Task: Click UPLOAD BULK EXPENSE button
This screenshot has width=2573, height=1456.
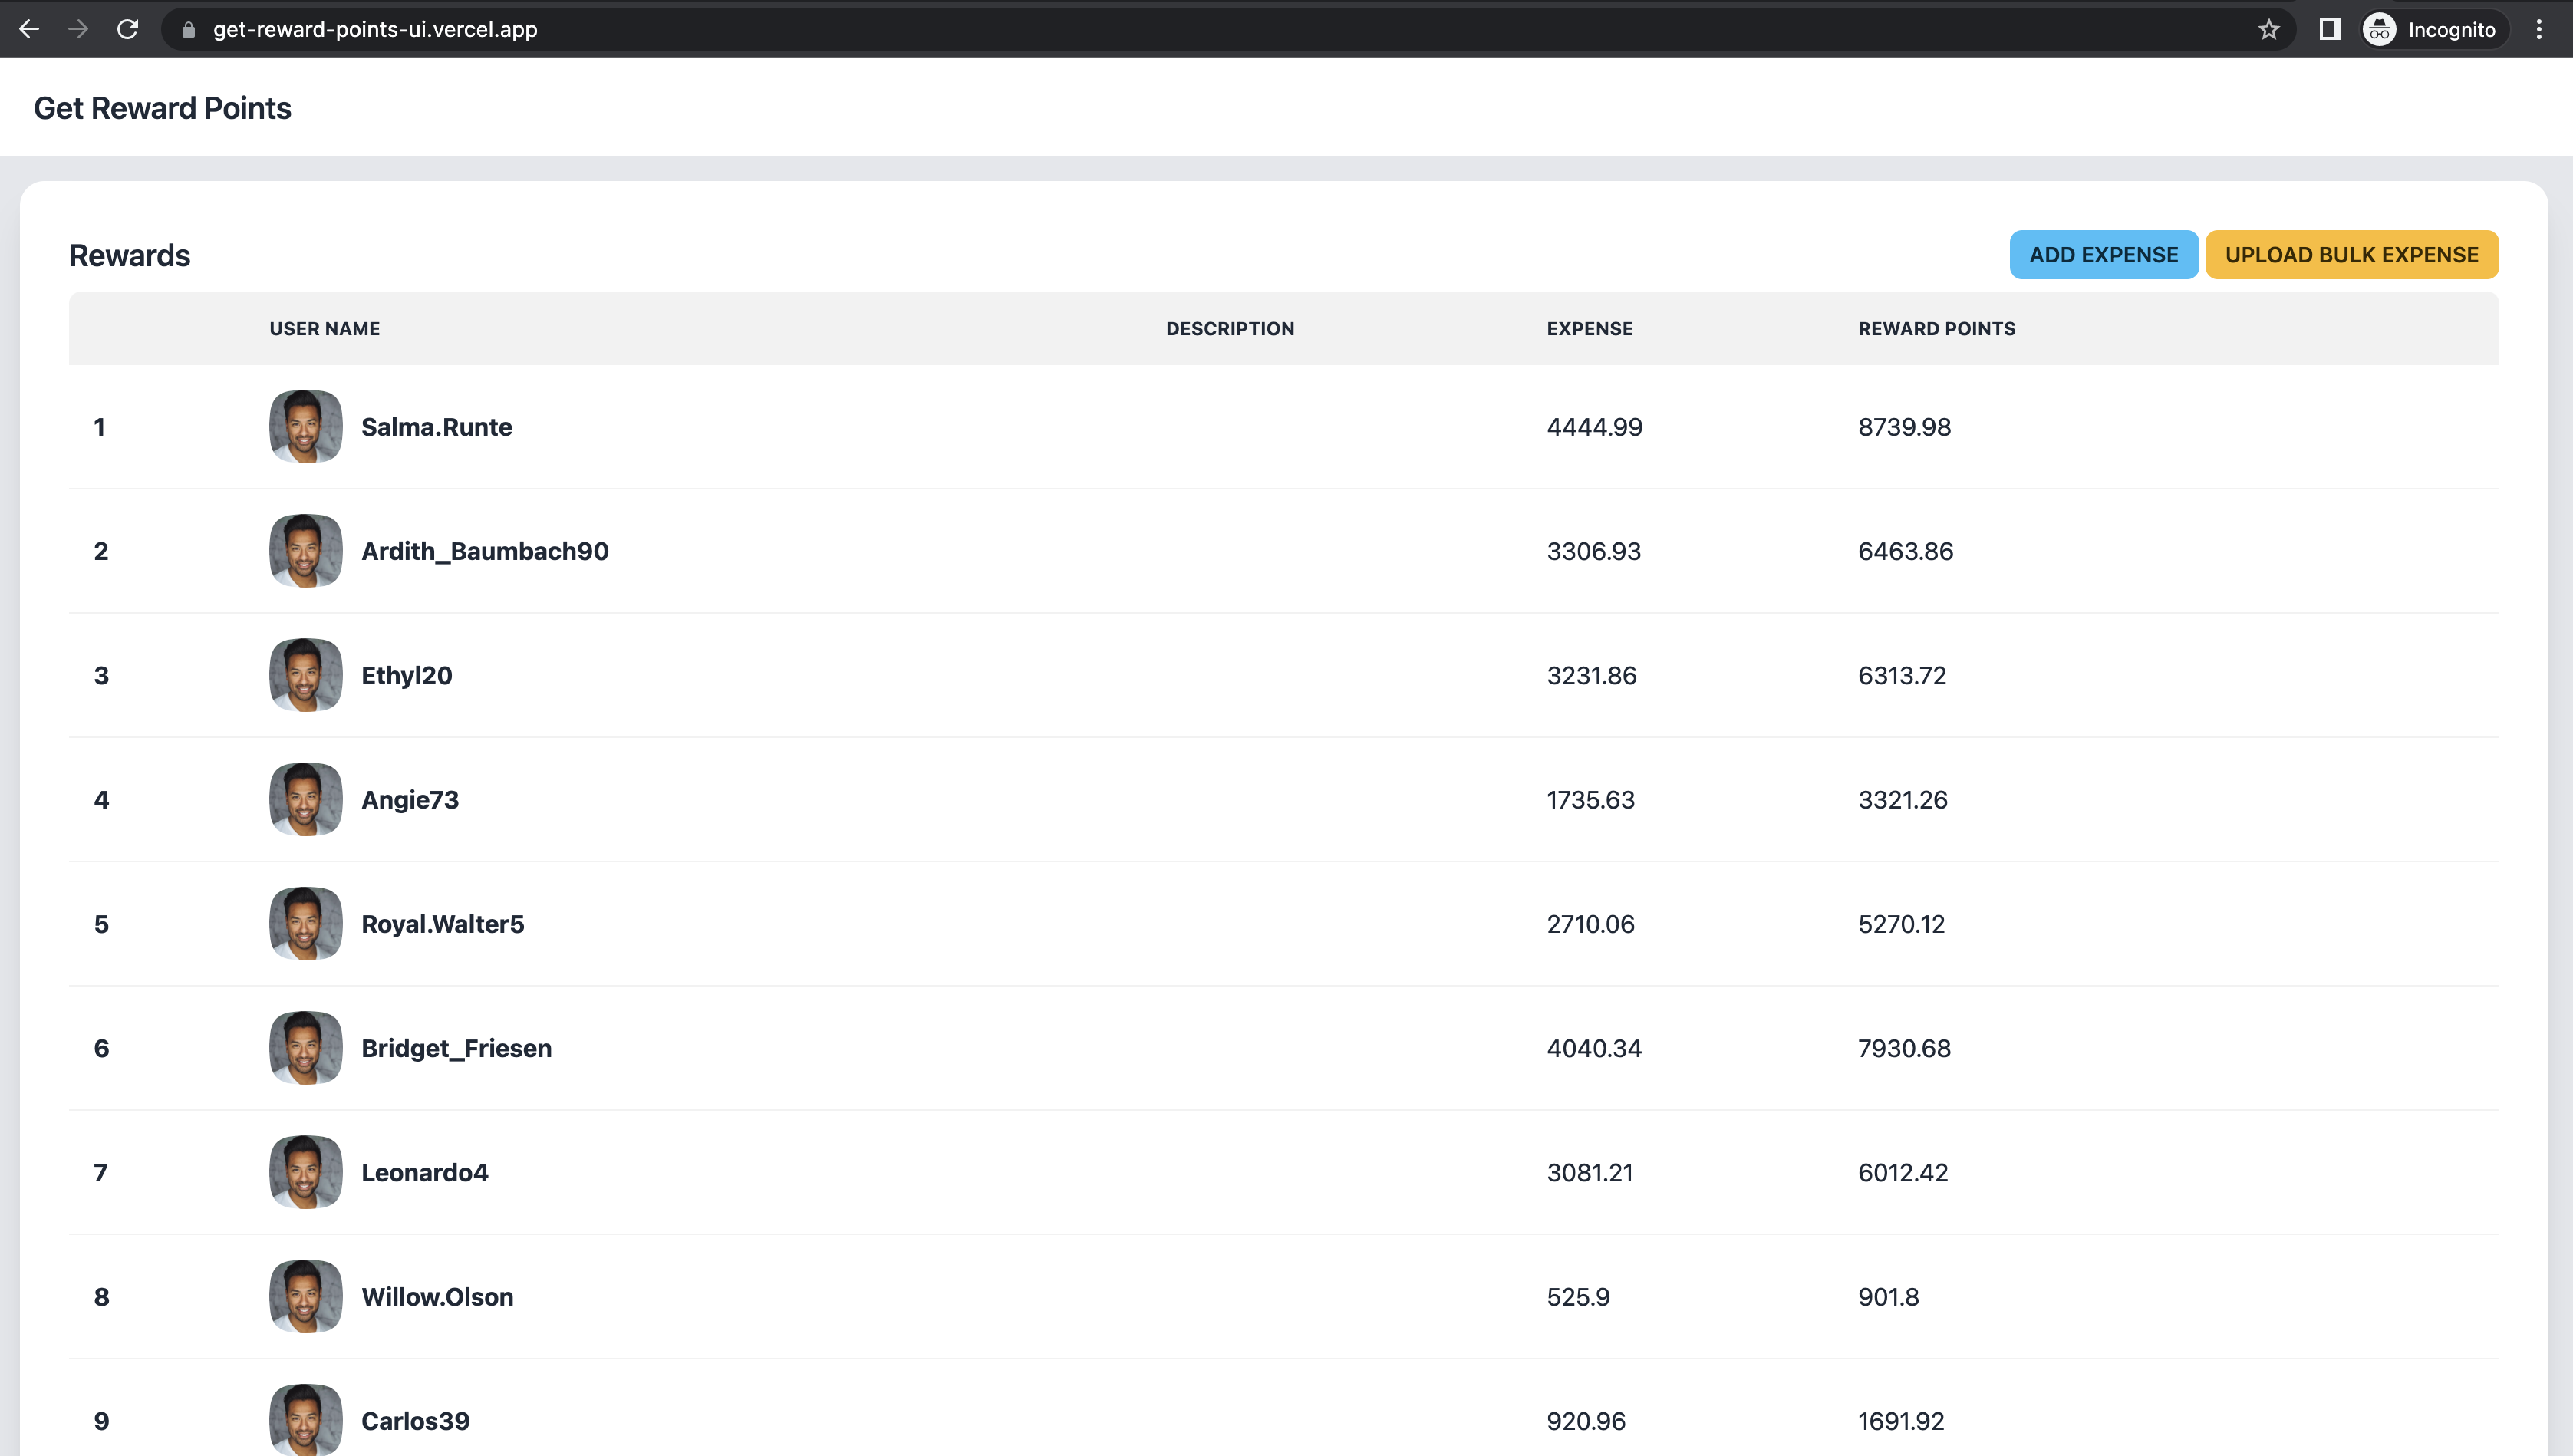Action: pos(2351,255)
